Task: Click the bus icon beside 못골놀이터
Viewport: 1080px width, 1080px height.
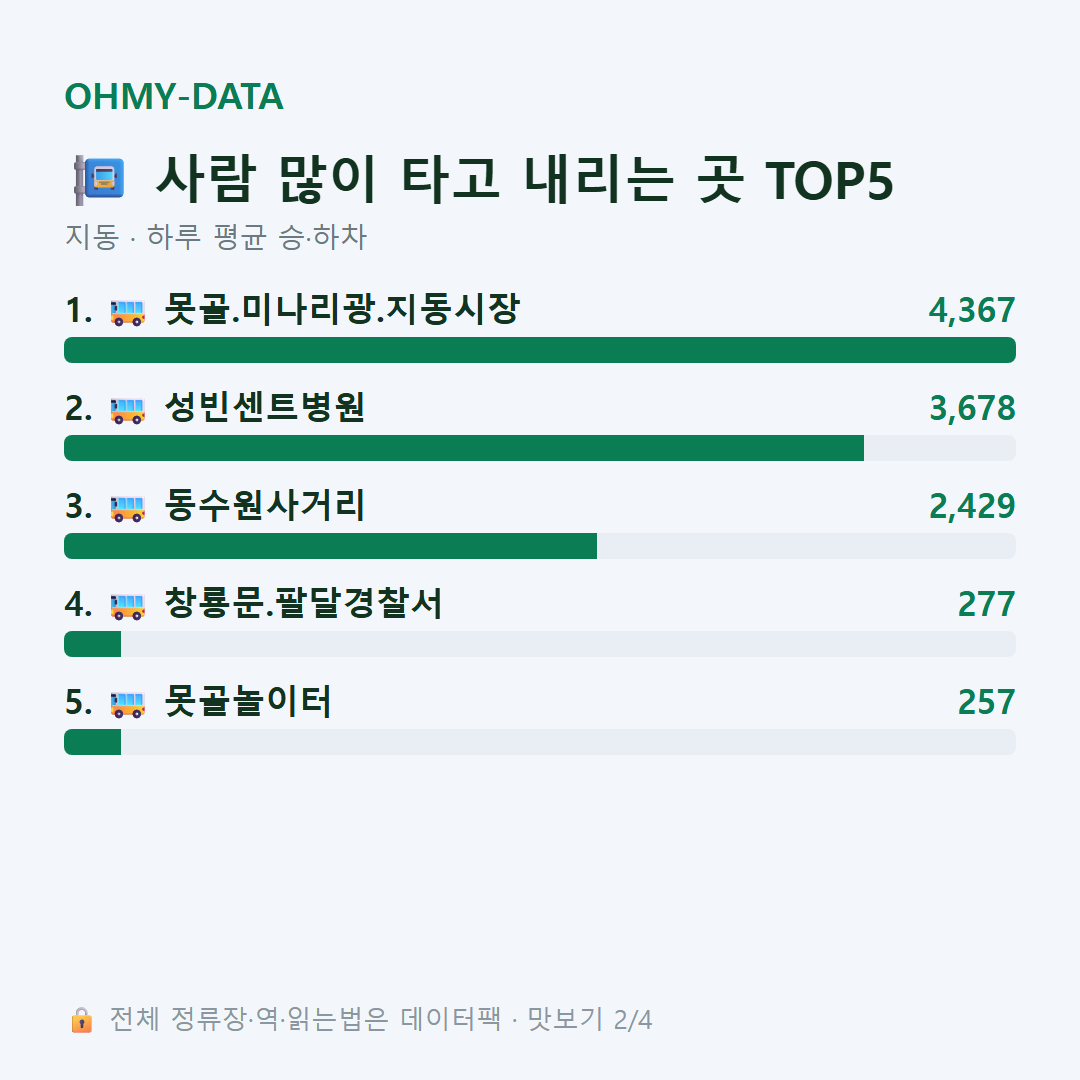Action: pos(128,703)
